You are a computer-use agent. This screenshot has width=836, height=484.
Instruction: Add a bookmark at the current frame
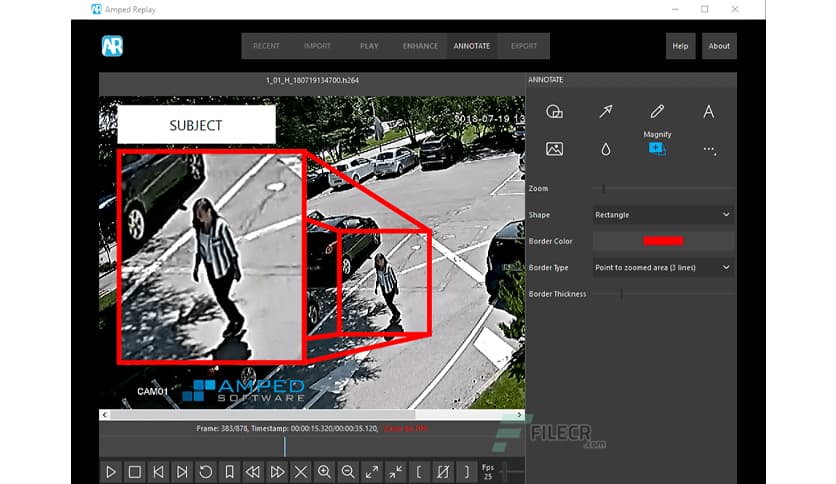point(229,472)
